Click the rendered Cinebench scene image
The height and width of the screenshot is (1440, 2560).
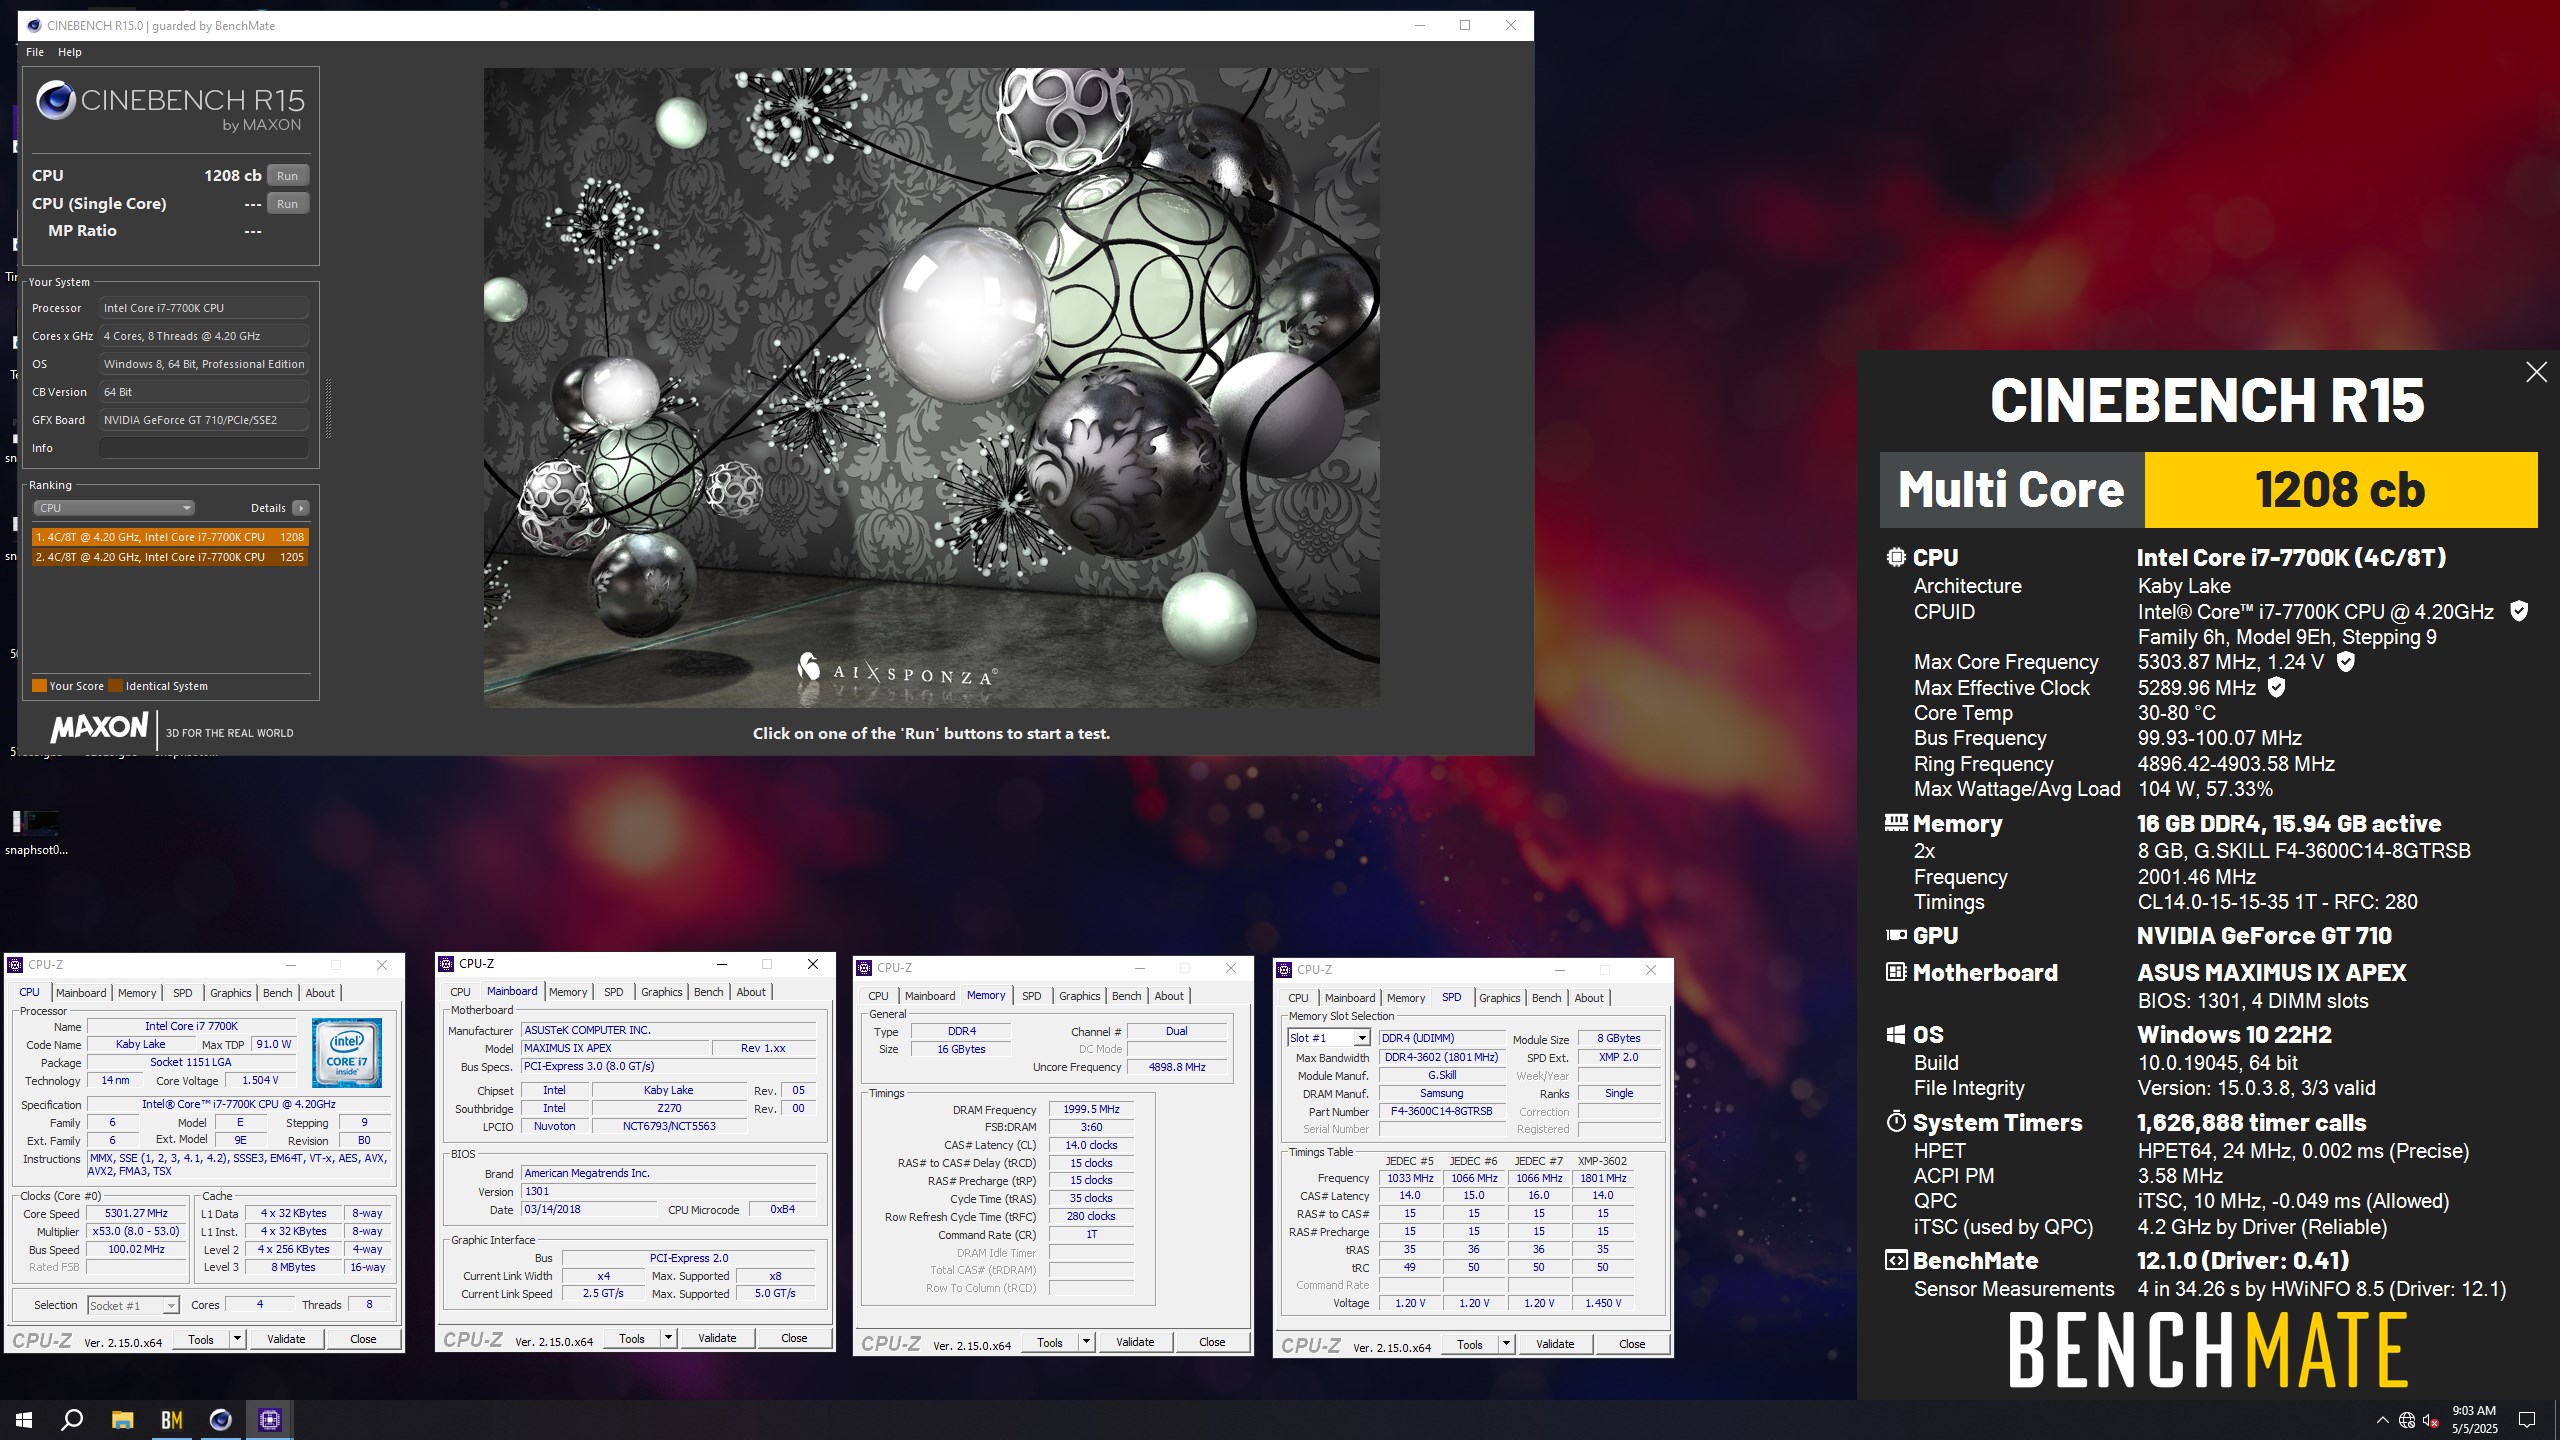(932, 387)
